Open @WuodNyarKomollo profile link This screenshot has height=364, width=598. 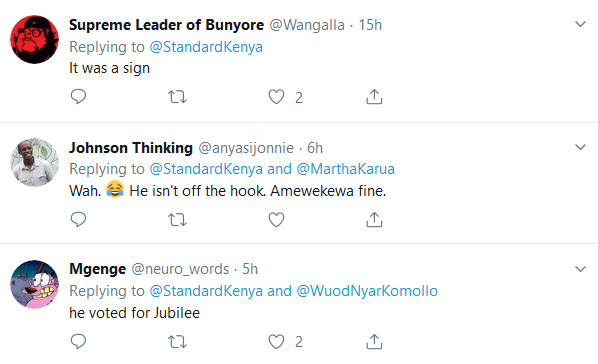tap(367, 291)
